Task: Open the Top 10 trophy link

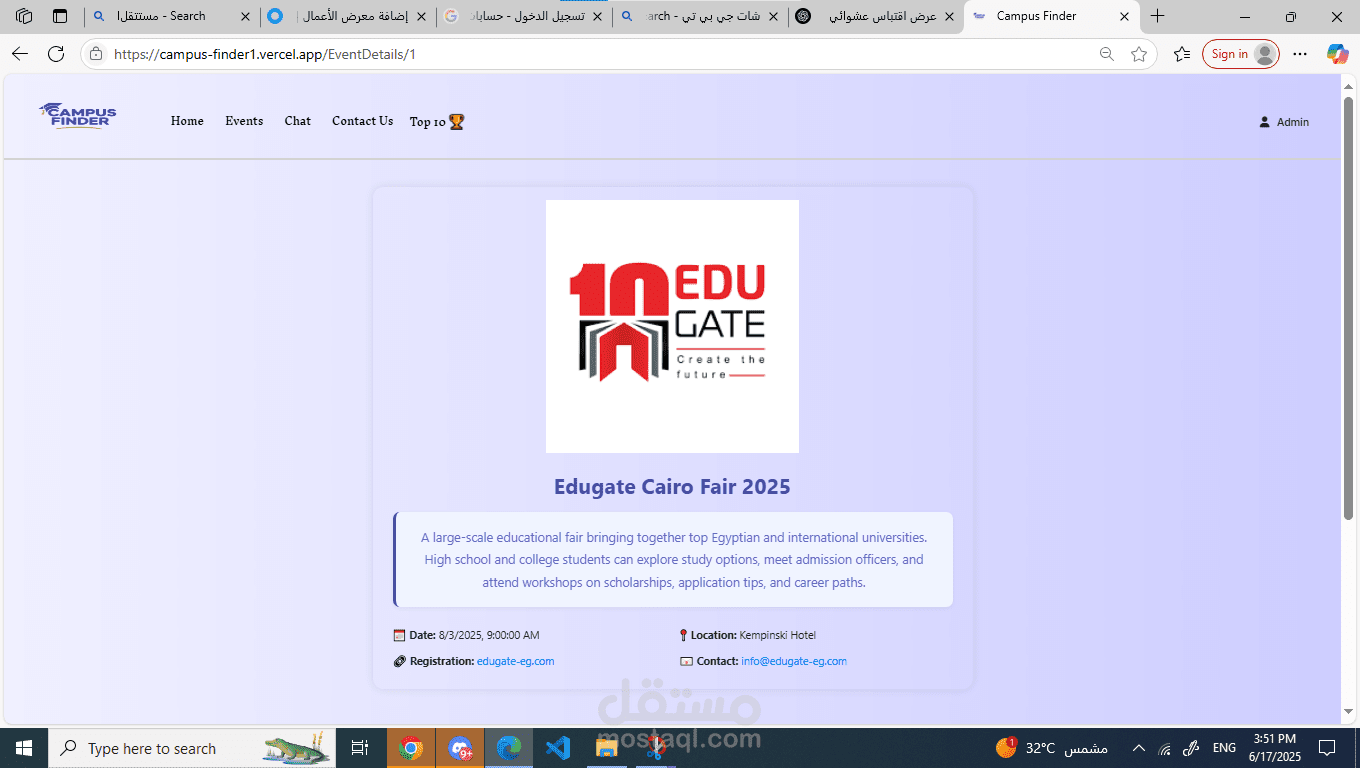Action: (437, 122)
